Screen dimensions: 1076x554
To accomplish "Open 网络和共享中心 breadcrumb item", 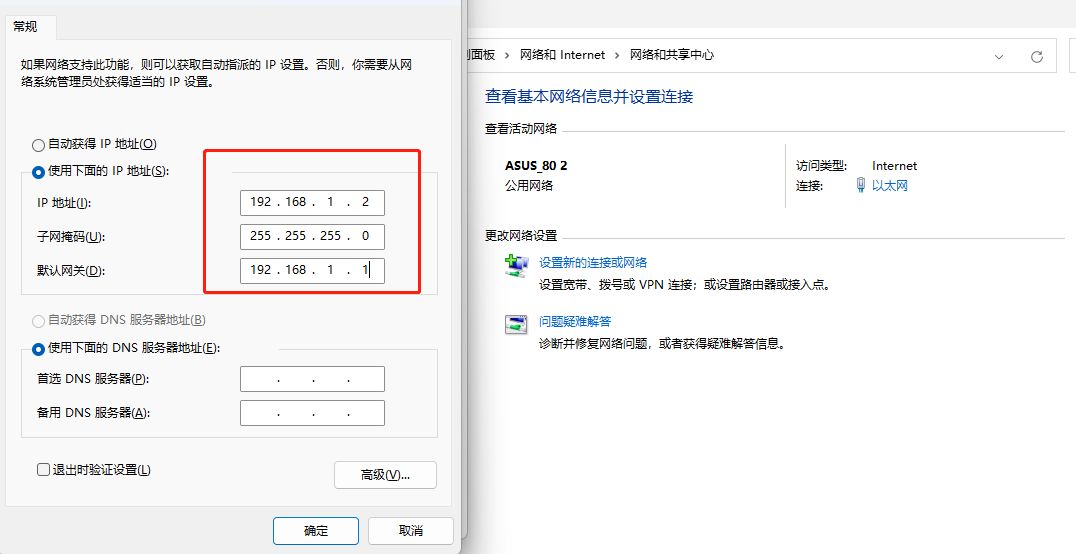I will click(x=672, y=55).
